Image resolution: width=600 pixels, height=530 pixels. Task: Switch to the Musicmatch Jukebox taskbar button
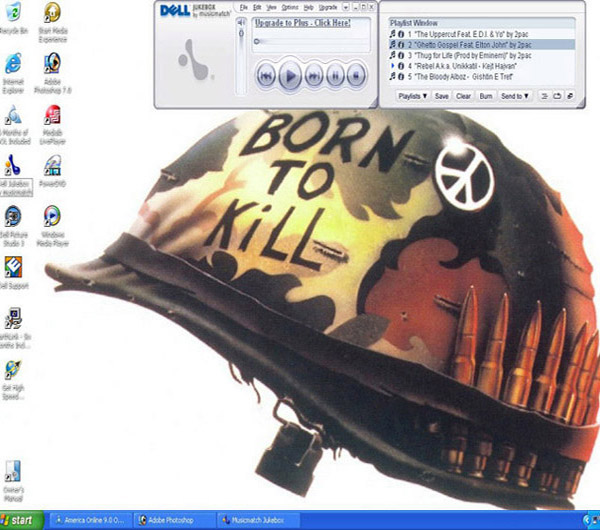257,520
